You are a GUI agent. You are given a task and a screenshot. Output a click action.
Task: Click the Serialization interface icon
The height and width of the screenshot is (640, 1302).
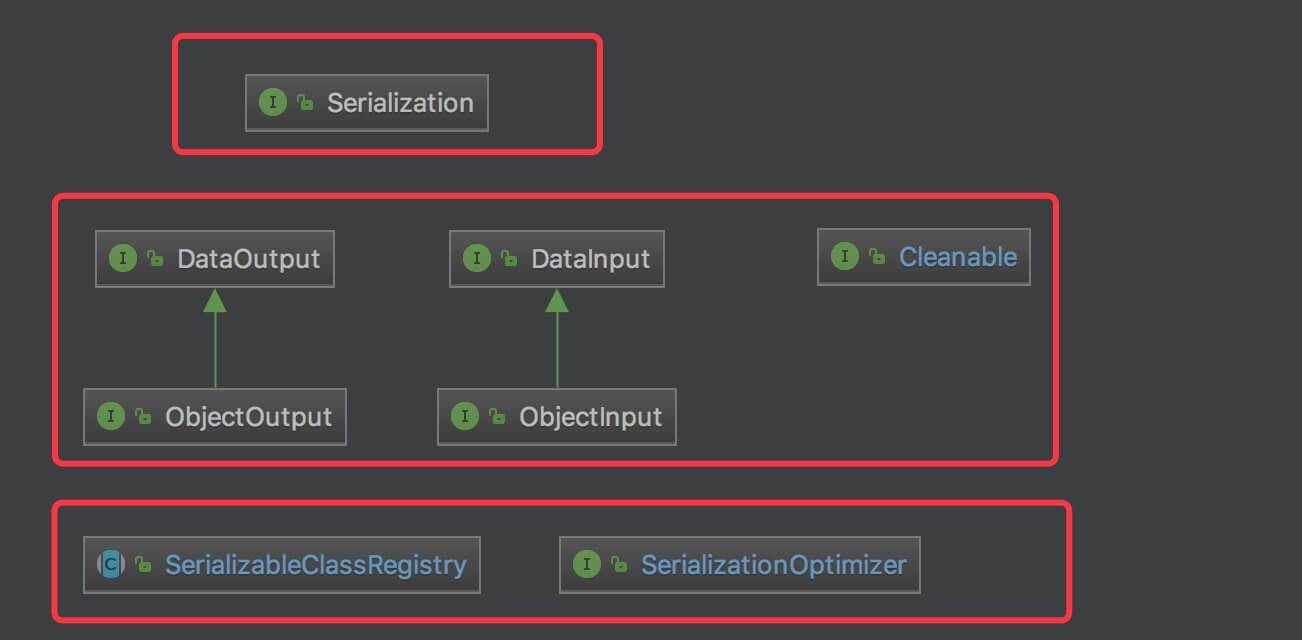272,103
